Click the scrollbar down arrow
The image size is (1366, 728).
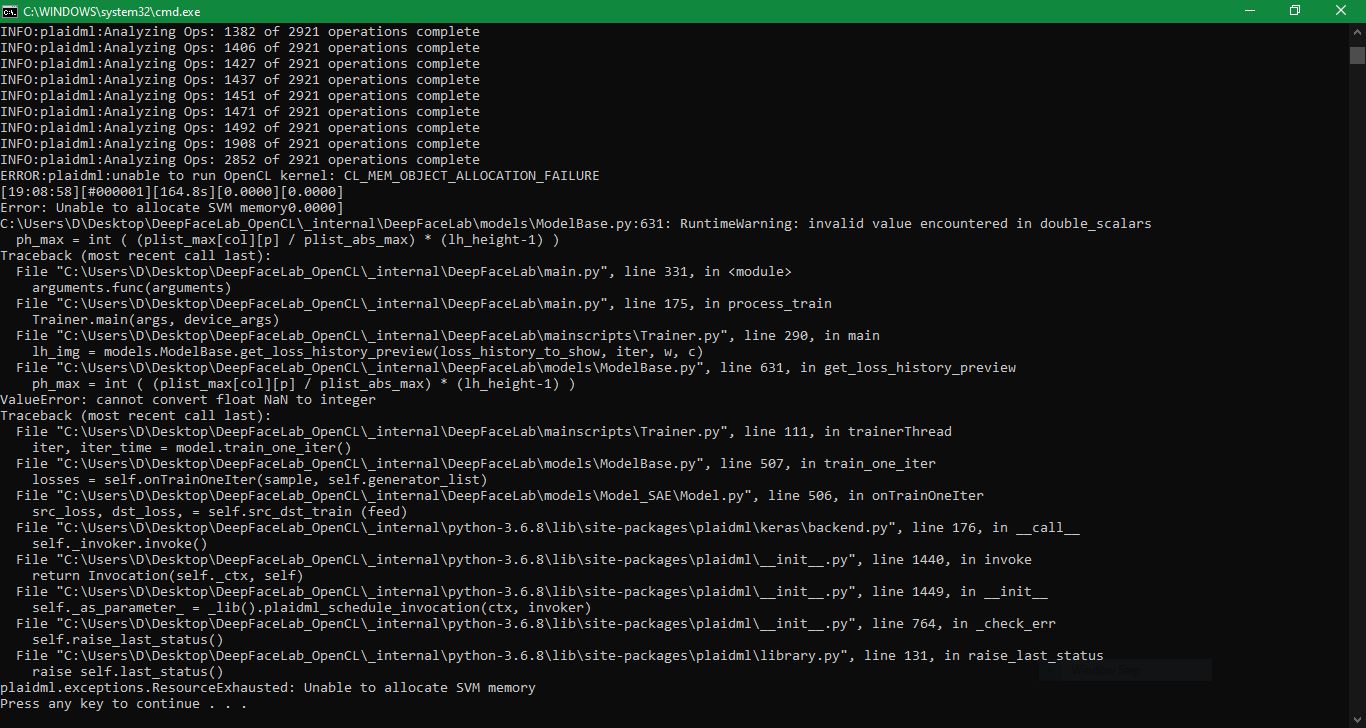point(1358,717)
